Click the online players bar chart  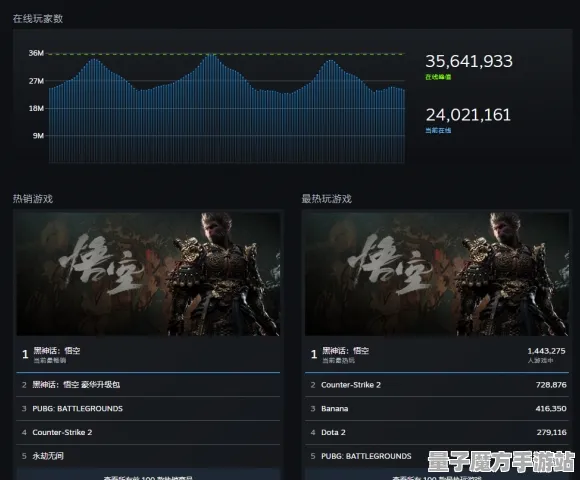227,108
